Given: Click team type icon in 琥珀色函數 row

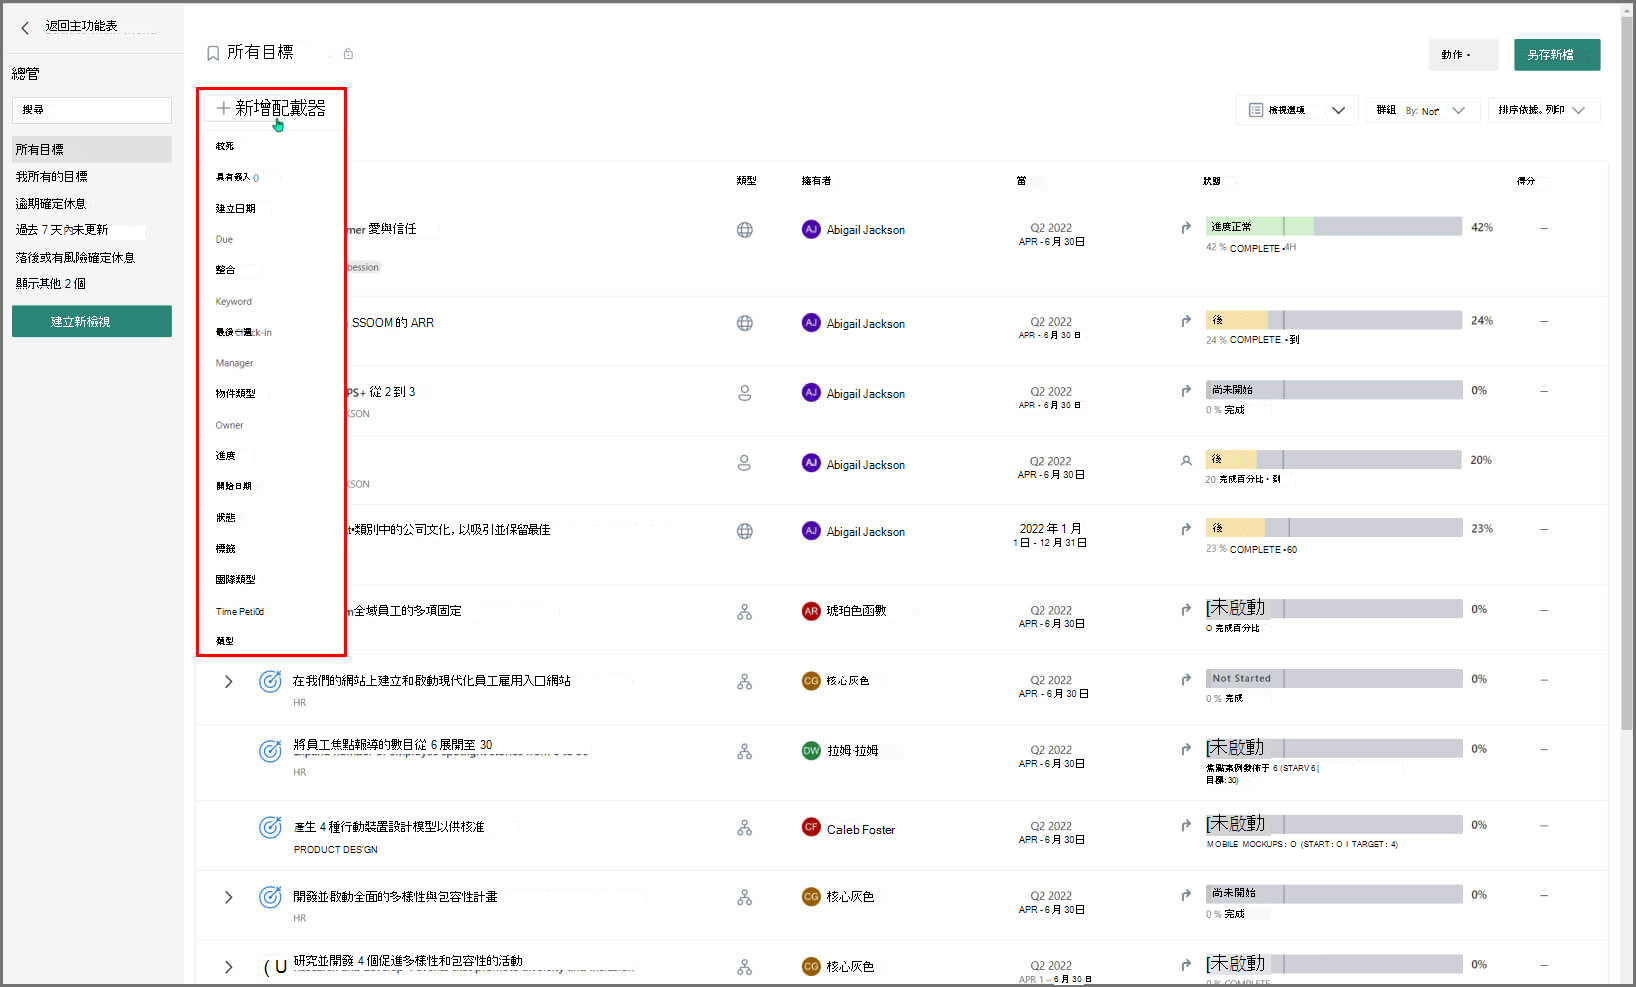Looking at the screenshot, I should tap(745, 612).
